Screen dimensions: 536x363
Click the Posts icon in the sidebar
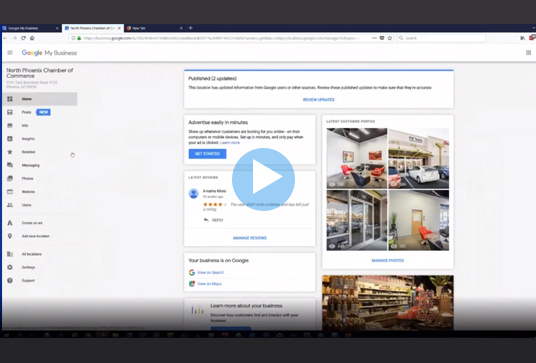[10, 112]
